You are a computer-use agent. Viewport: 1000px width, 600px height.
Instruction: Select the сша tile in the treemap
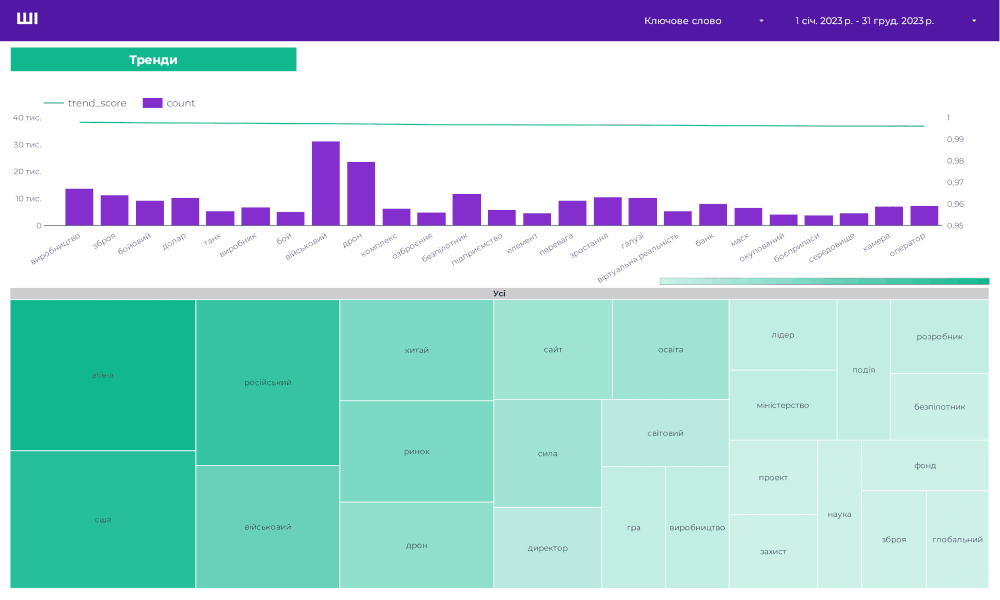tap(103, 519)
